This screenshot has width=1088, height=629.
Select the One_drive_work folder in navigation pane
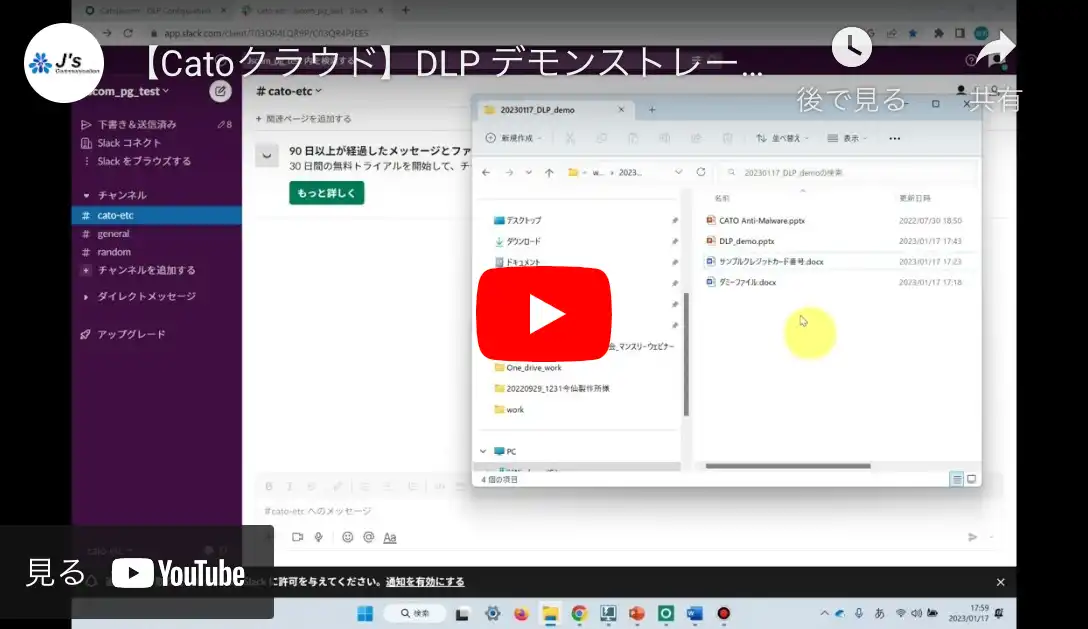[527, 367]
